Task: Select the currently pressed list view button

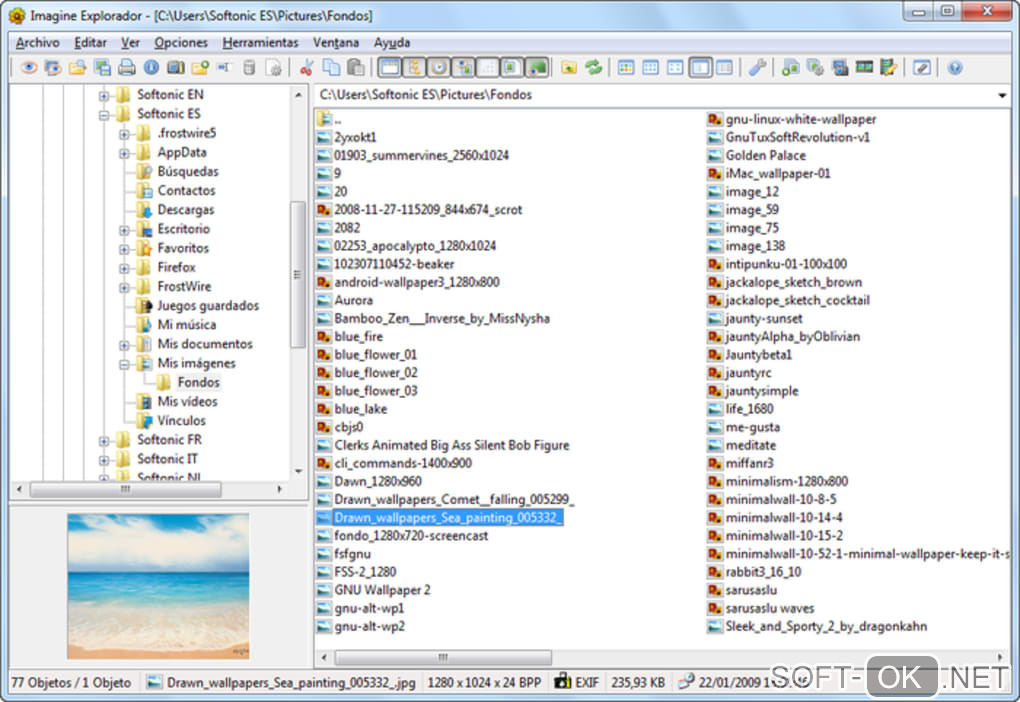Action: [700, 68]
